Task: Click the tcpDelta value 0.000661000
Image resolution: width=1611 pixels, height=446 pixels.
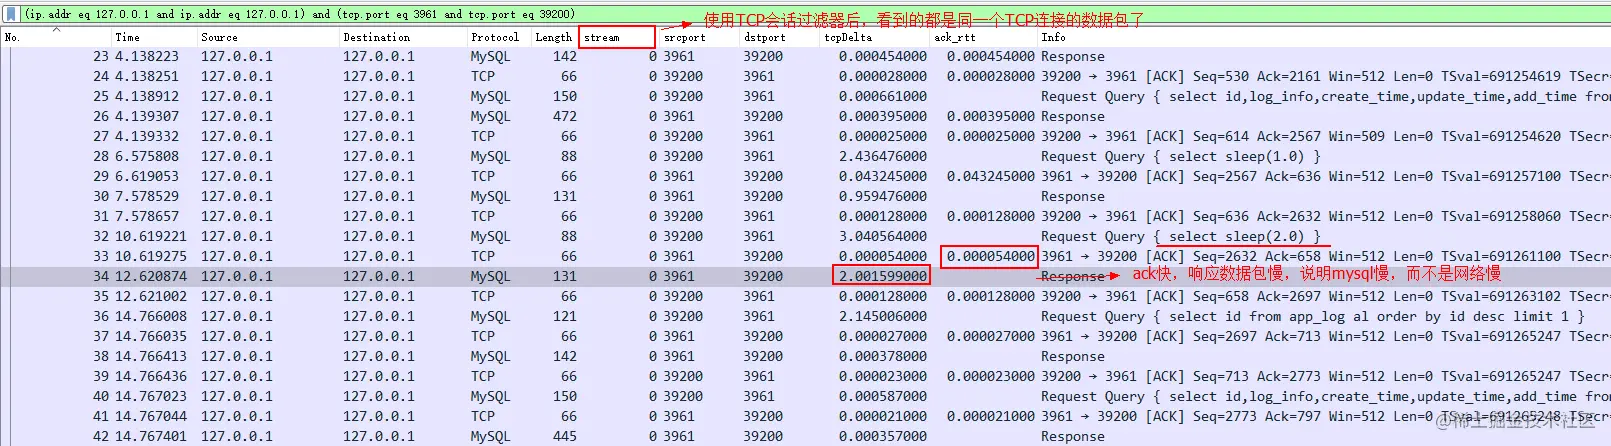Action: coord(882,96)
